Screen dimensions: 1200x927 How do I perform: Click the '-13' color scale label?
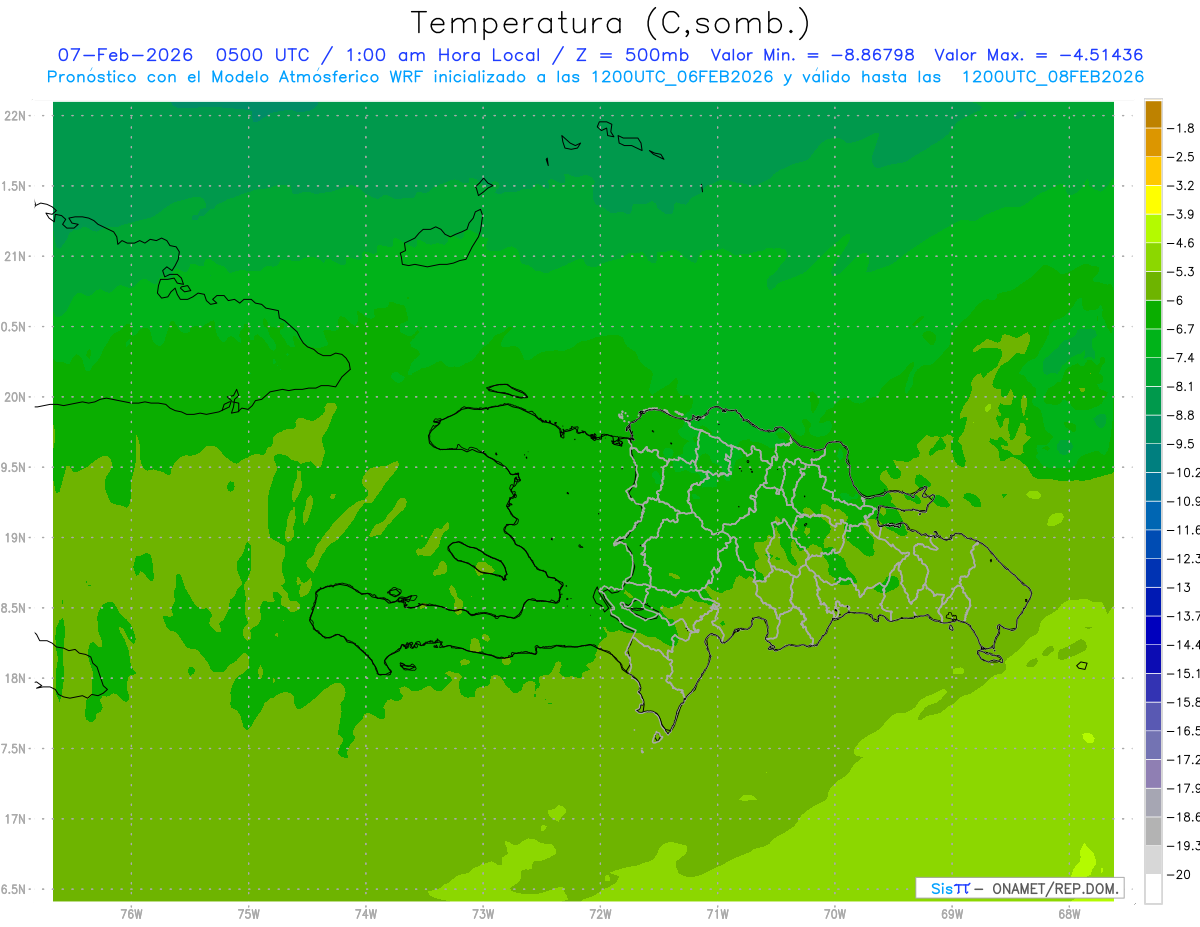pyautogui.click(x=1180, y=587)
